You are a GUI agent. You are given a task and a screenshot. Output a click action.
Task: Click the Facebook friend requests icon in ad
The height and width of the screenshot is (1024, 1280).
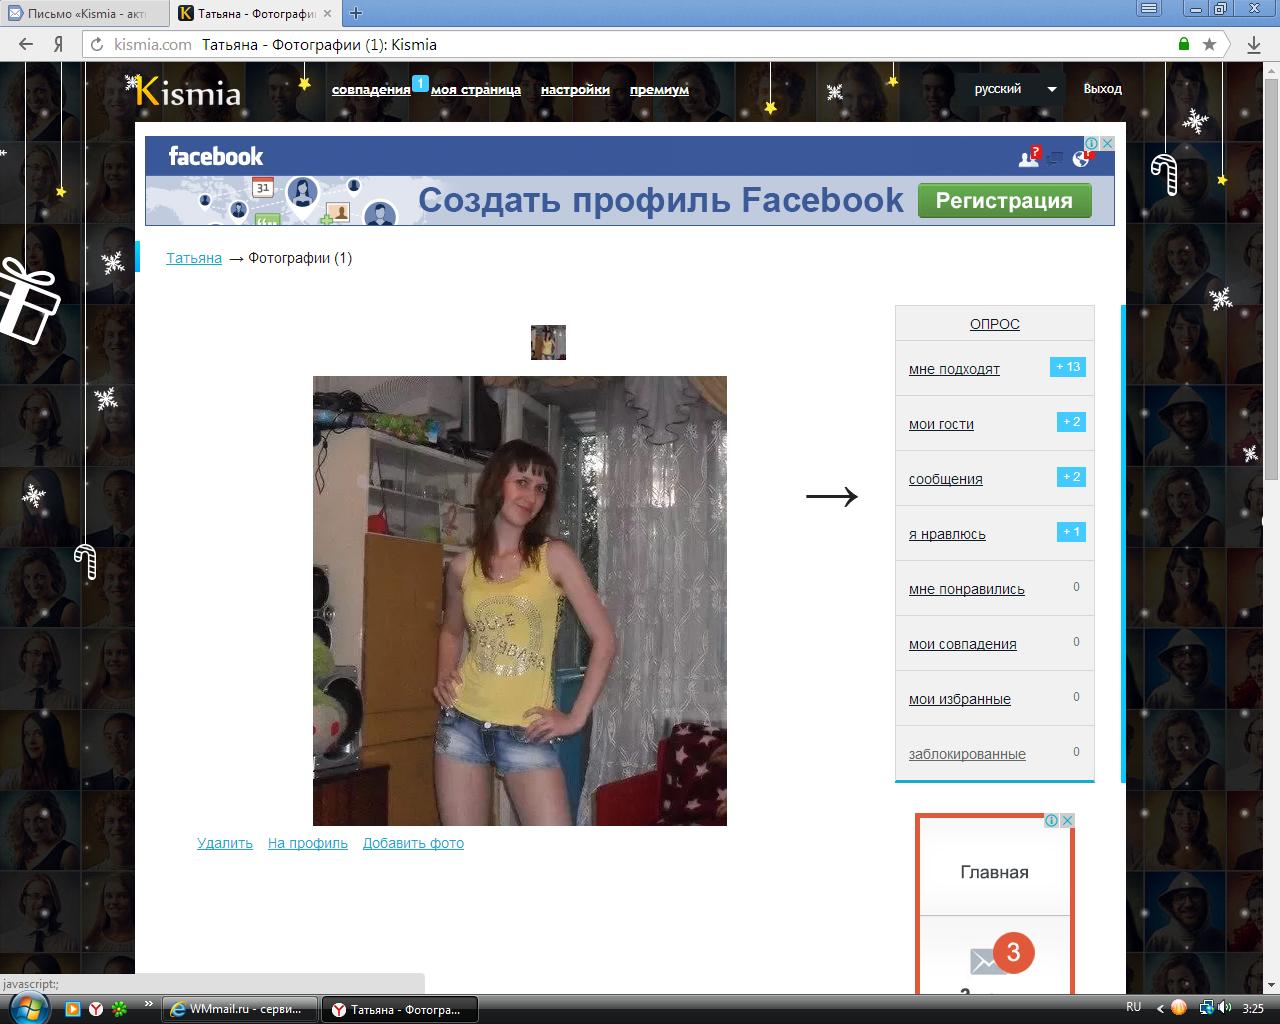pos(1029,156)
